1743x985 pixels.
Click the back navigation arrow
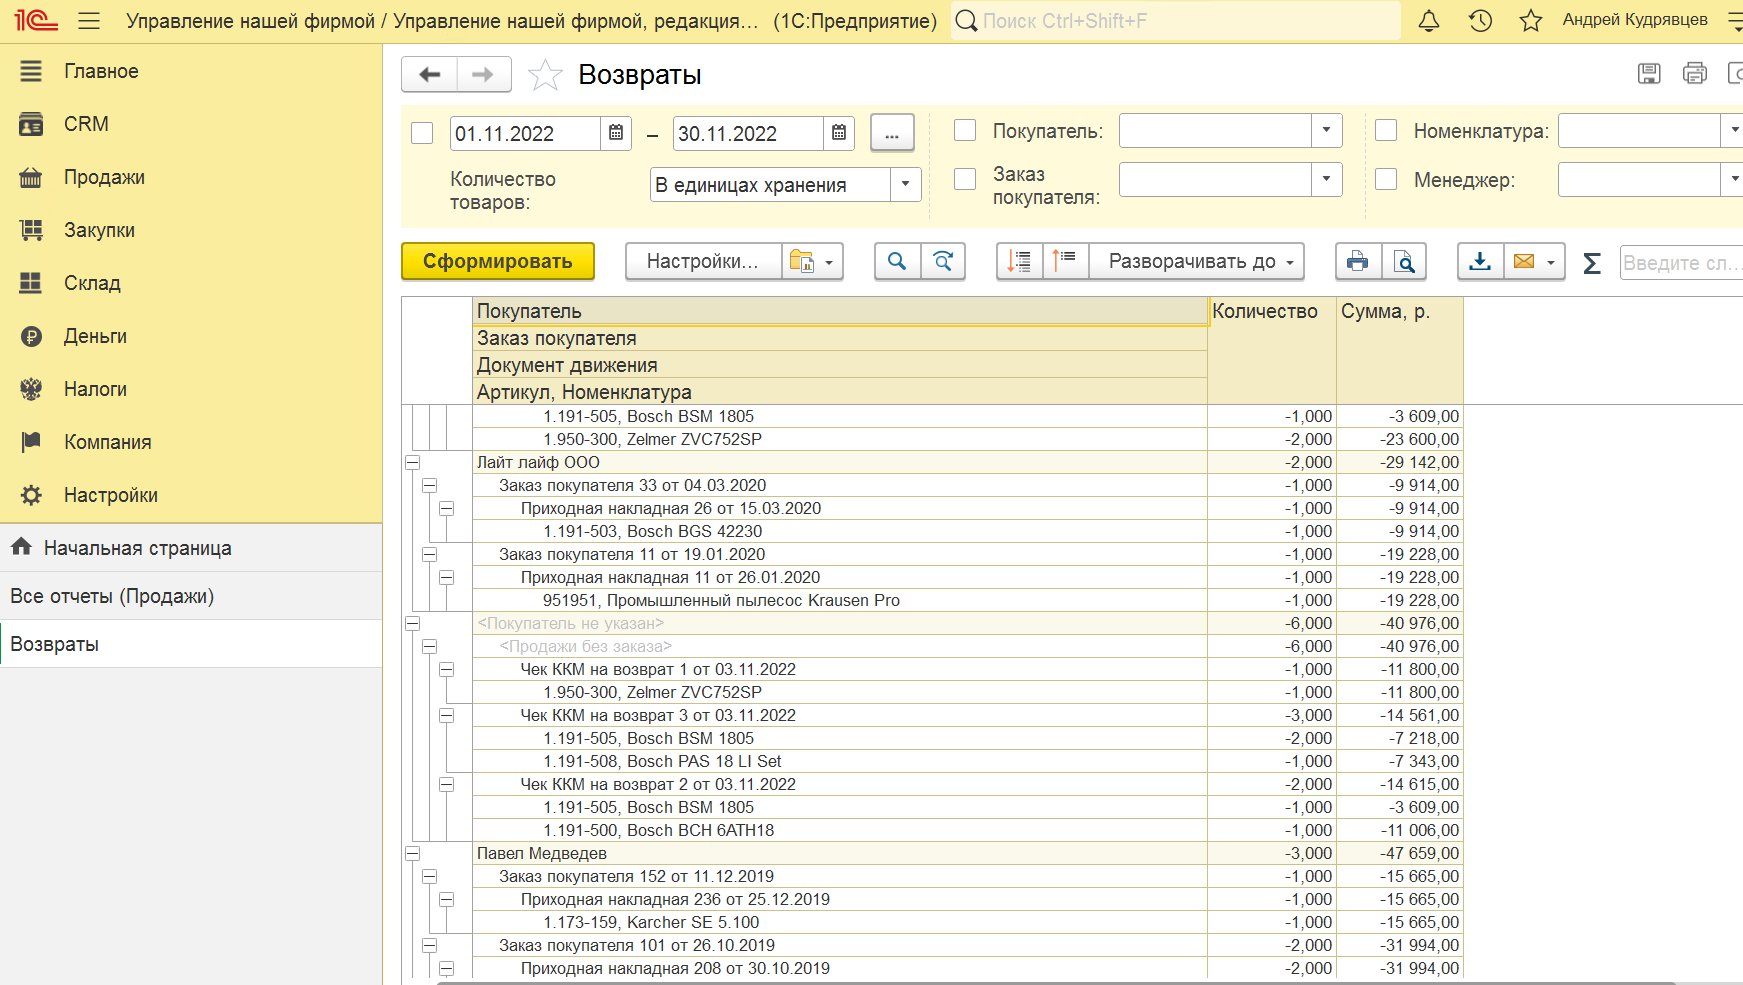(x=430, y=74)
